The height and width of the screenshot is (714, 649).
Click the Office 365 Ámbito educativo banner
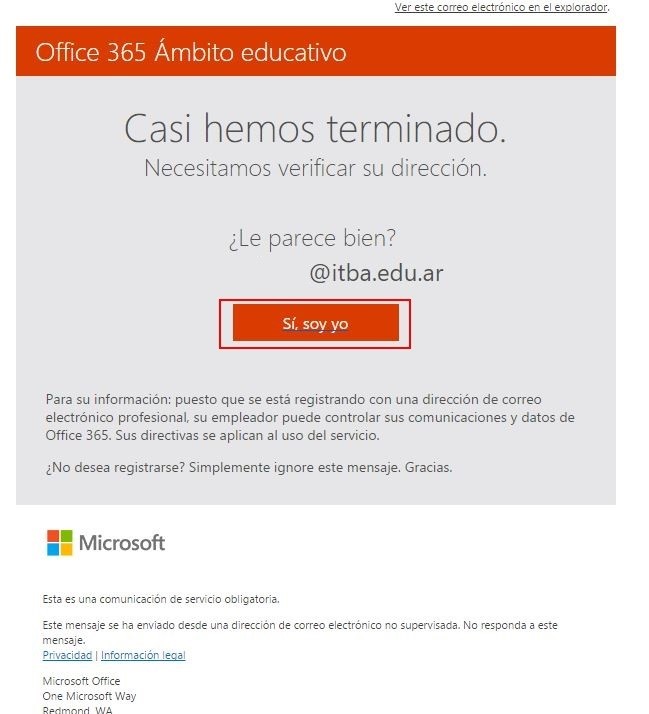(316, 51)
